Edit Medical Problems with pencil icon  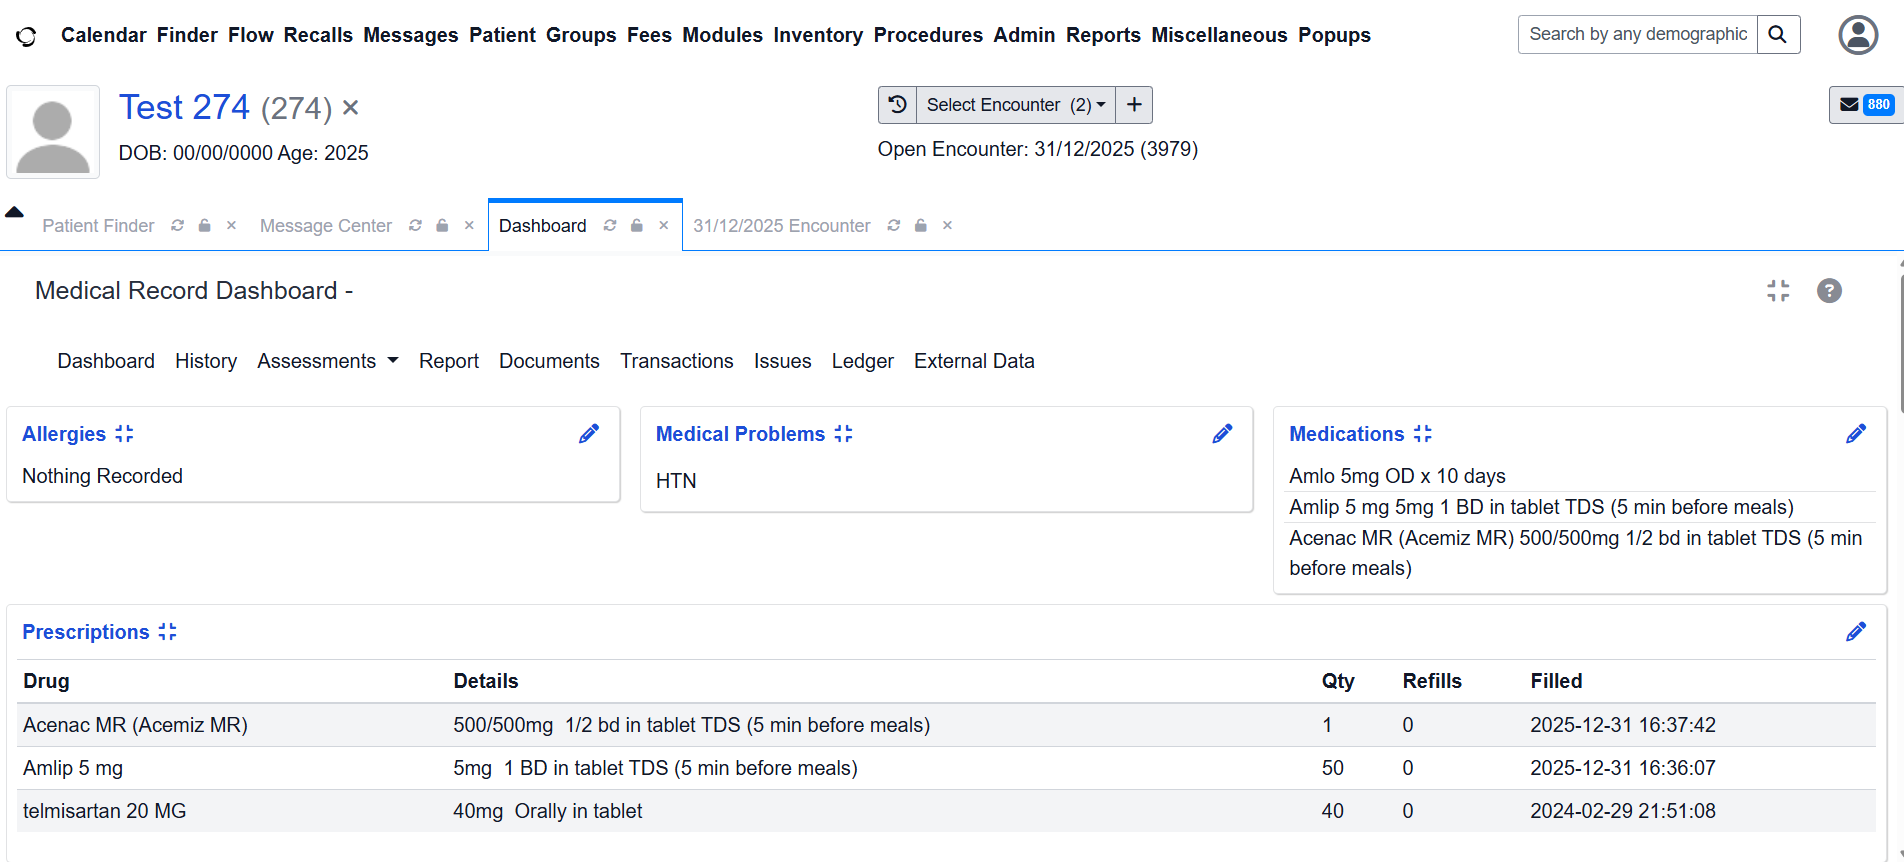[1222, 434]
